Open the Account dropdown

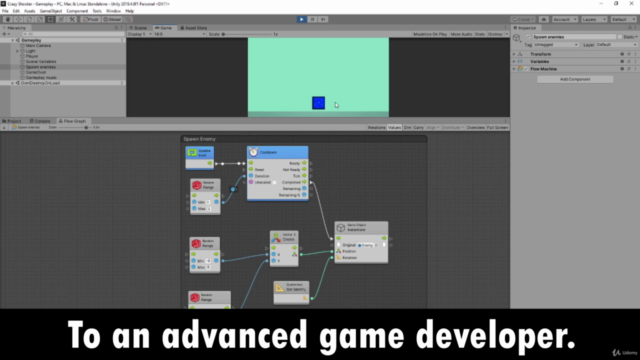pyautogui.click(x=565, y=19)
